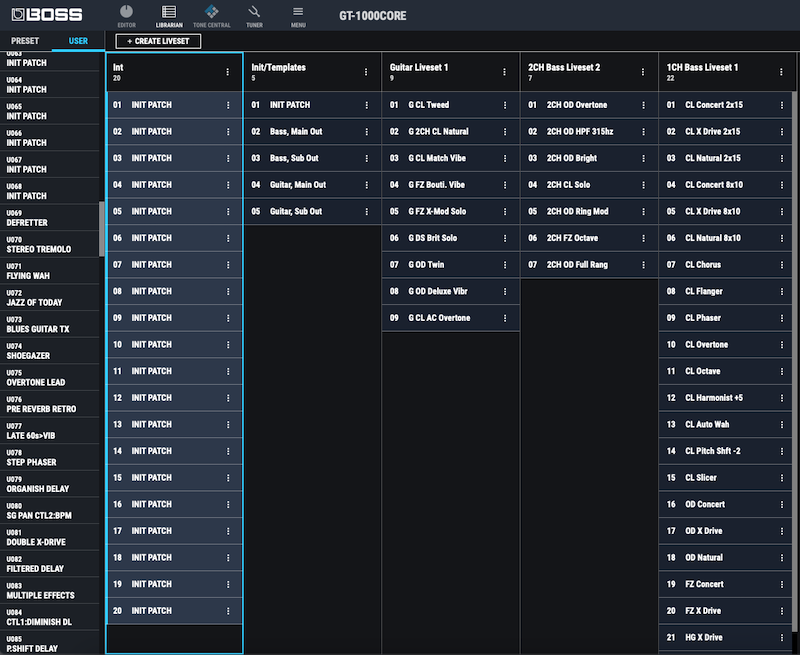
Task: Open options for CL Chorus patch
Action: coord(782,265)
